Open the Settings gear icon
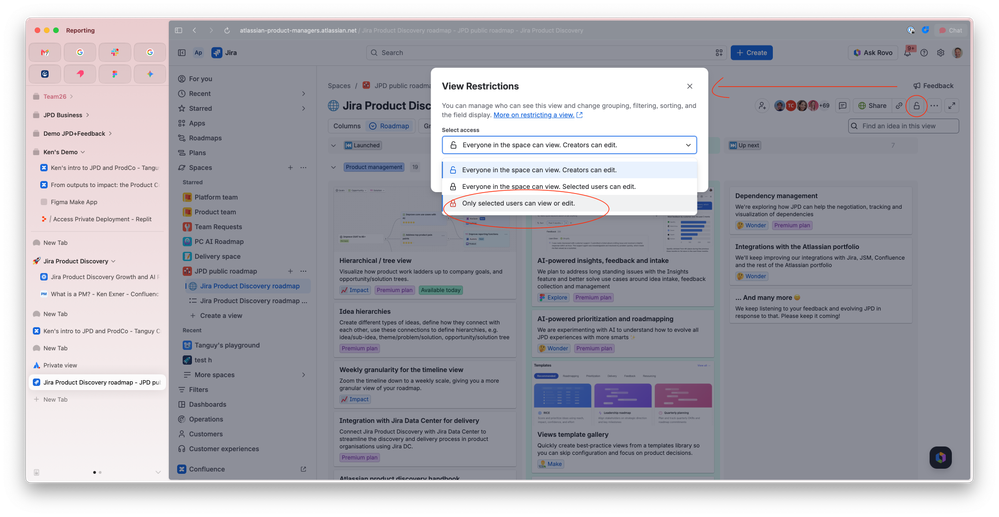This screenshot has width=999, height=517. click(940, 53)
